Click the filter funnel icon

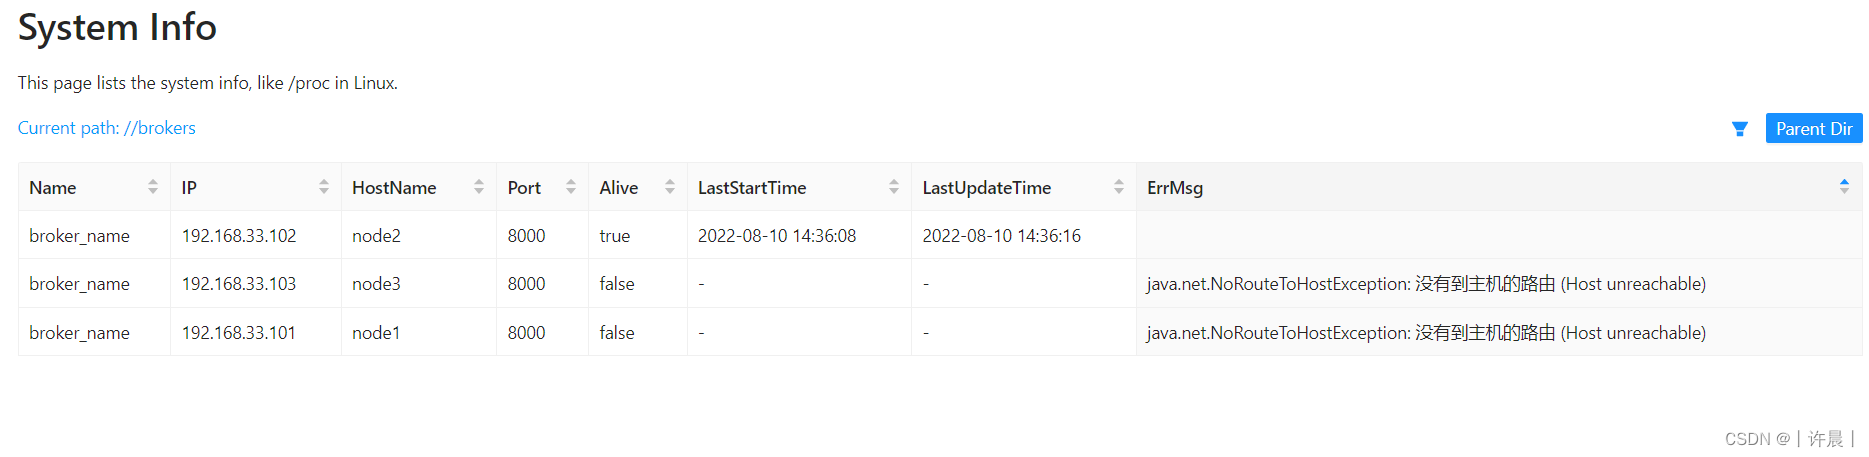coord(1740,129)
